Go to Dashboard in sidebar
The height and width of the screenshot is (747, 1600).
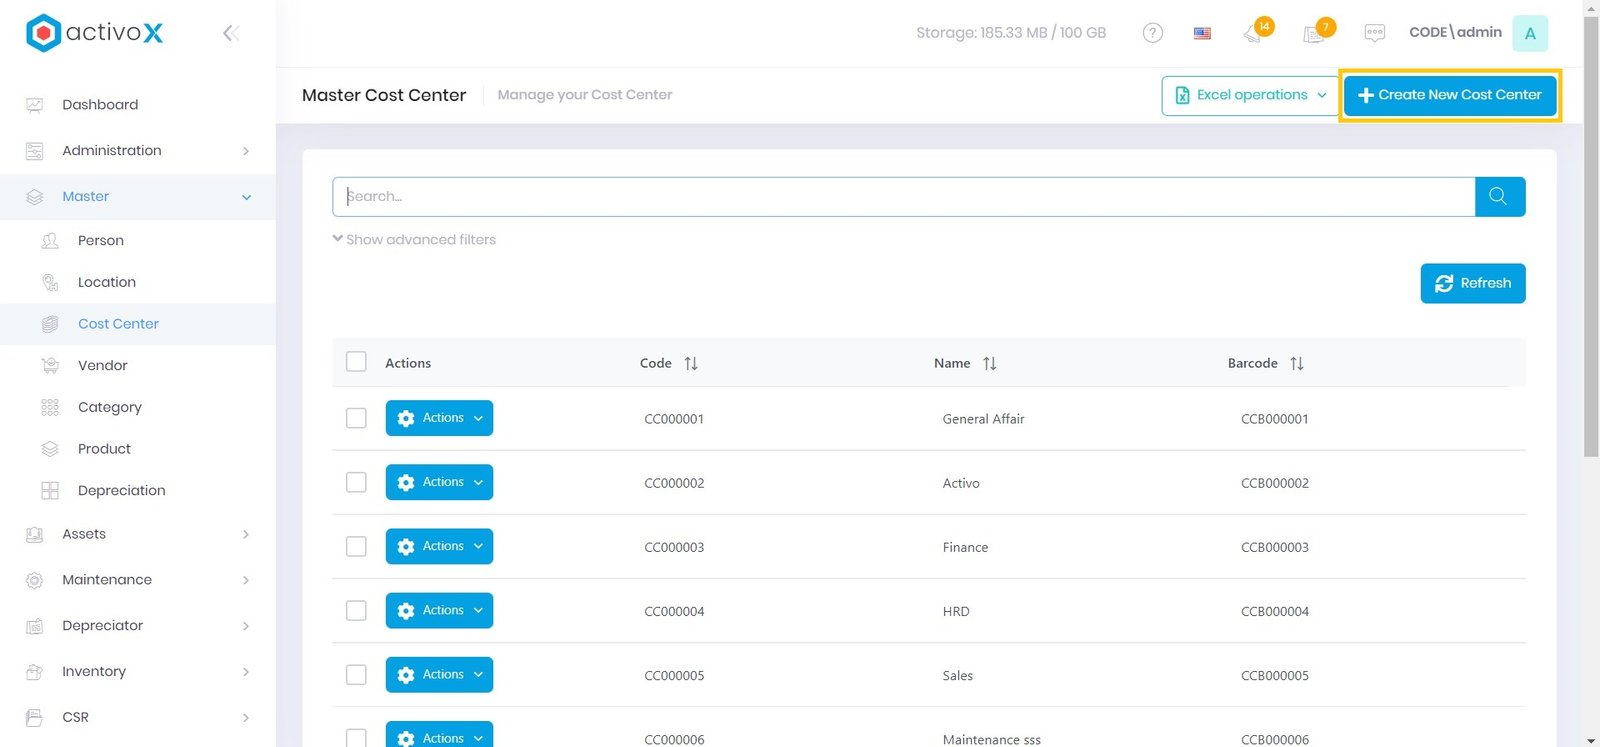(100, 104)
